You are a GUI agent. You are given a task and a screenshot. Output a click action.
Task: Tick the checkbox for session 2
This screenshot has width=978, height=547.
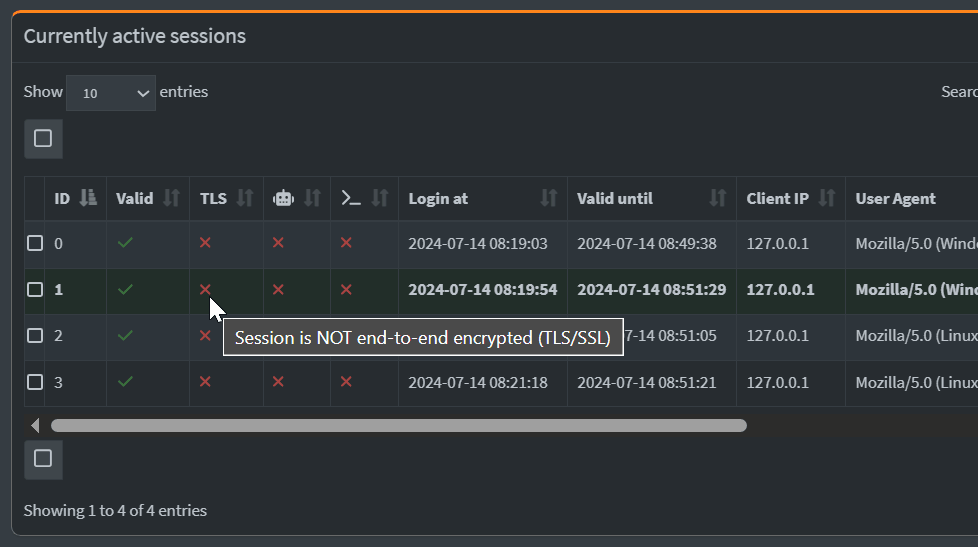[35, 336]
